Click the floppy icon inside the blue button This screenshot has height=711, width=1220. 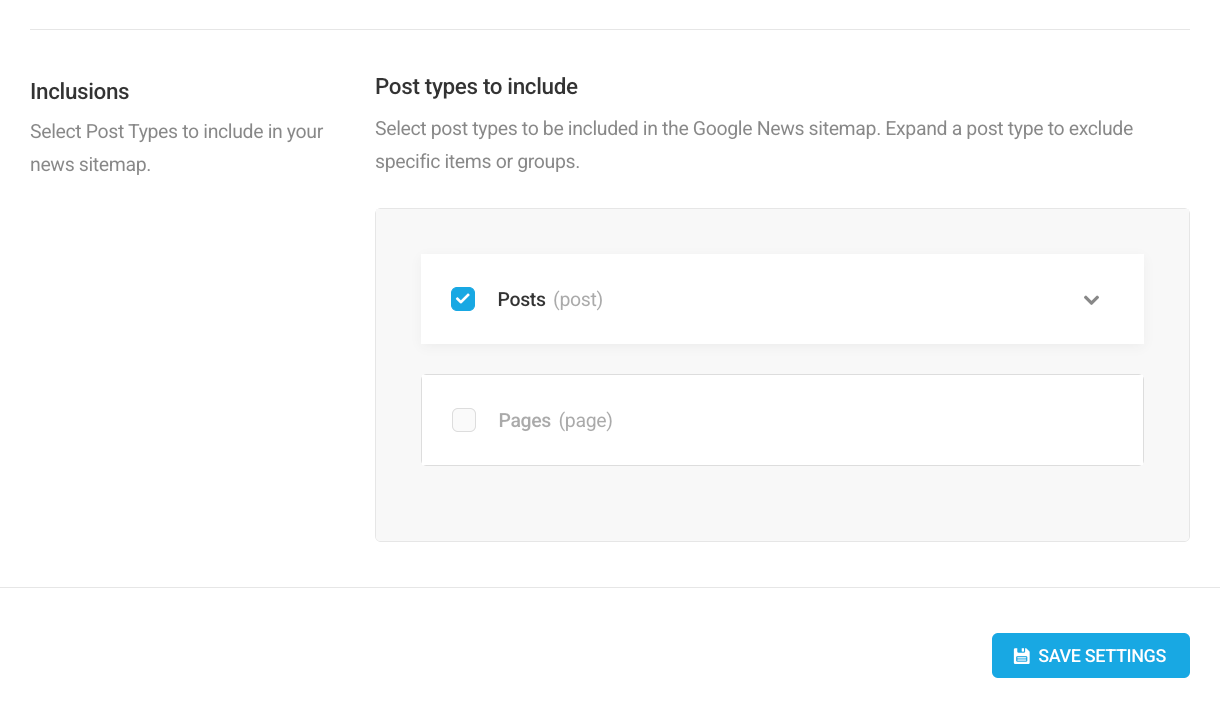[1021, 655]
